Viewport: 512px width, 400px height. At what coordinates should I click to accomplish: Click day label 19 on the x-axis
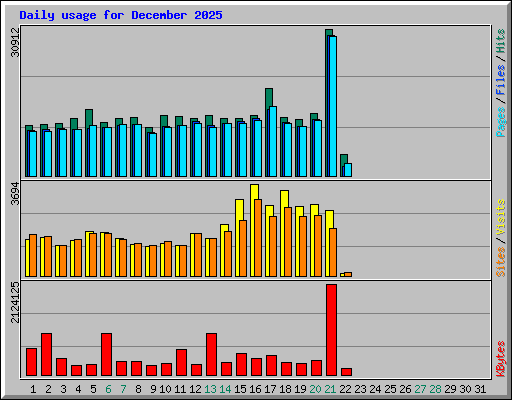tap(300, 389)
